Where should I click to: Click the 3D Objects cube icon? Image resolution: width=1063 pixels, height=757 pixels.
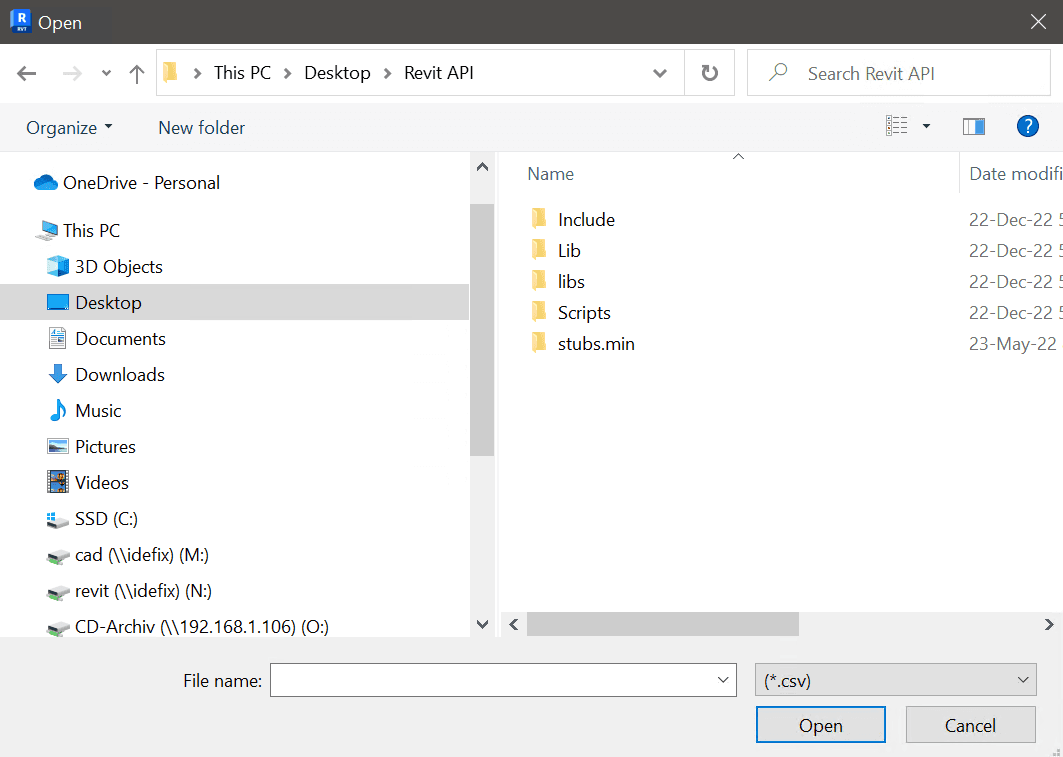click(58, 266)
